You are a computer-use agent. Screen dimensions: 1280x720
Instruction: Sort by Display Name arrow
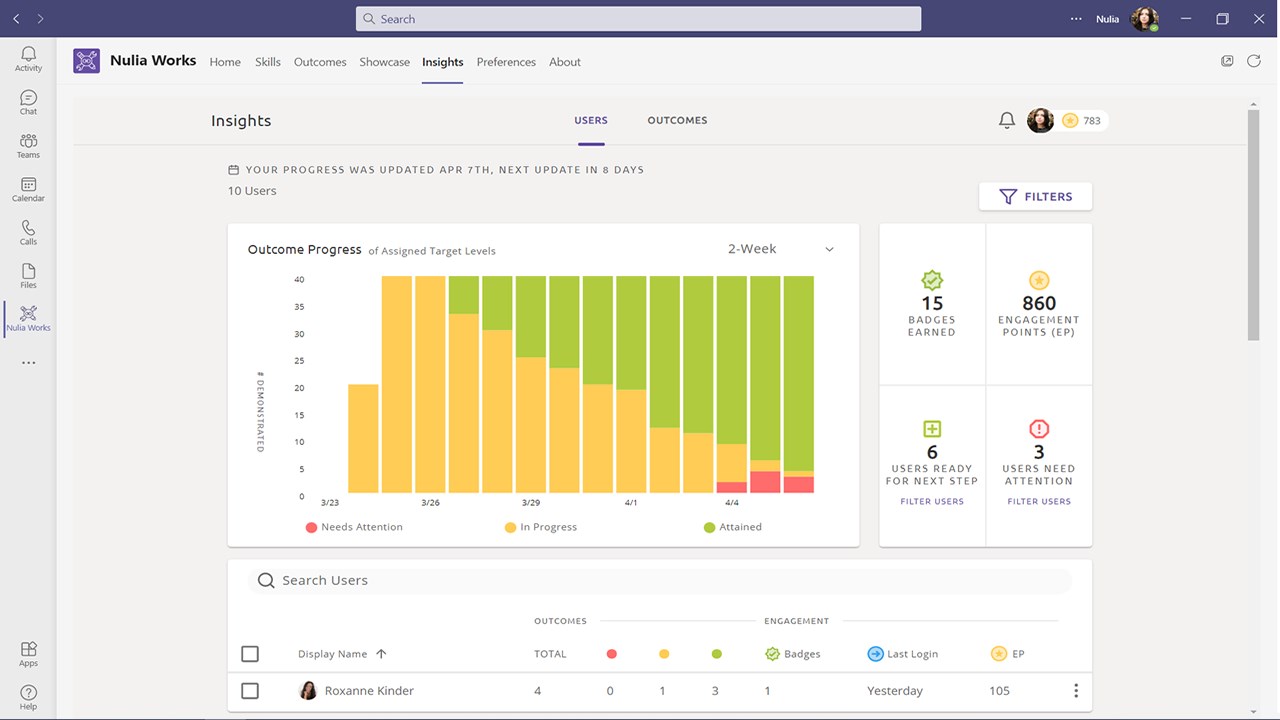pos(381,654)
